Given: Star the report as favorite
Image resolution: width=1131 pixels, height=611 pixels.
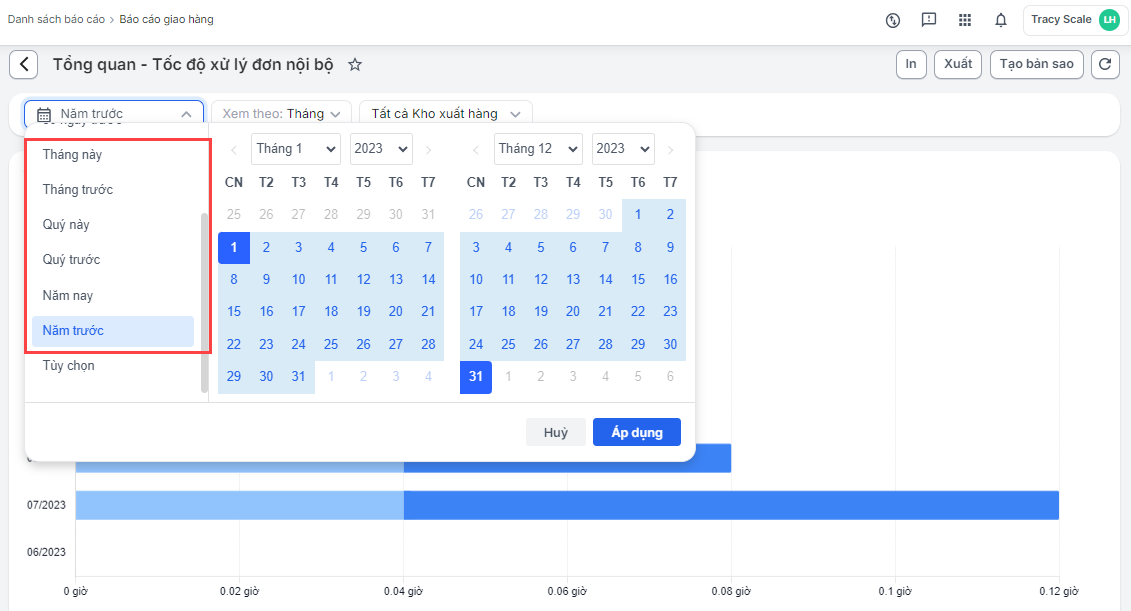Looking at the screenshot, I should [x=355, y=64].
